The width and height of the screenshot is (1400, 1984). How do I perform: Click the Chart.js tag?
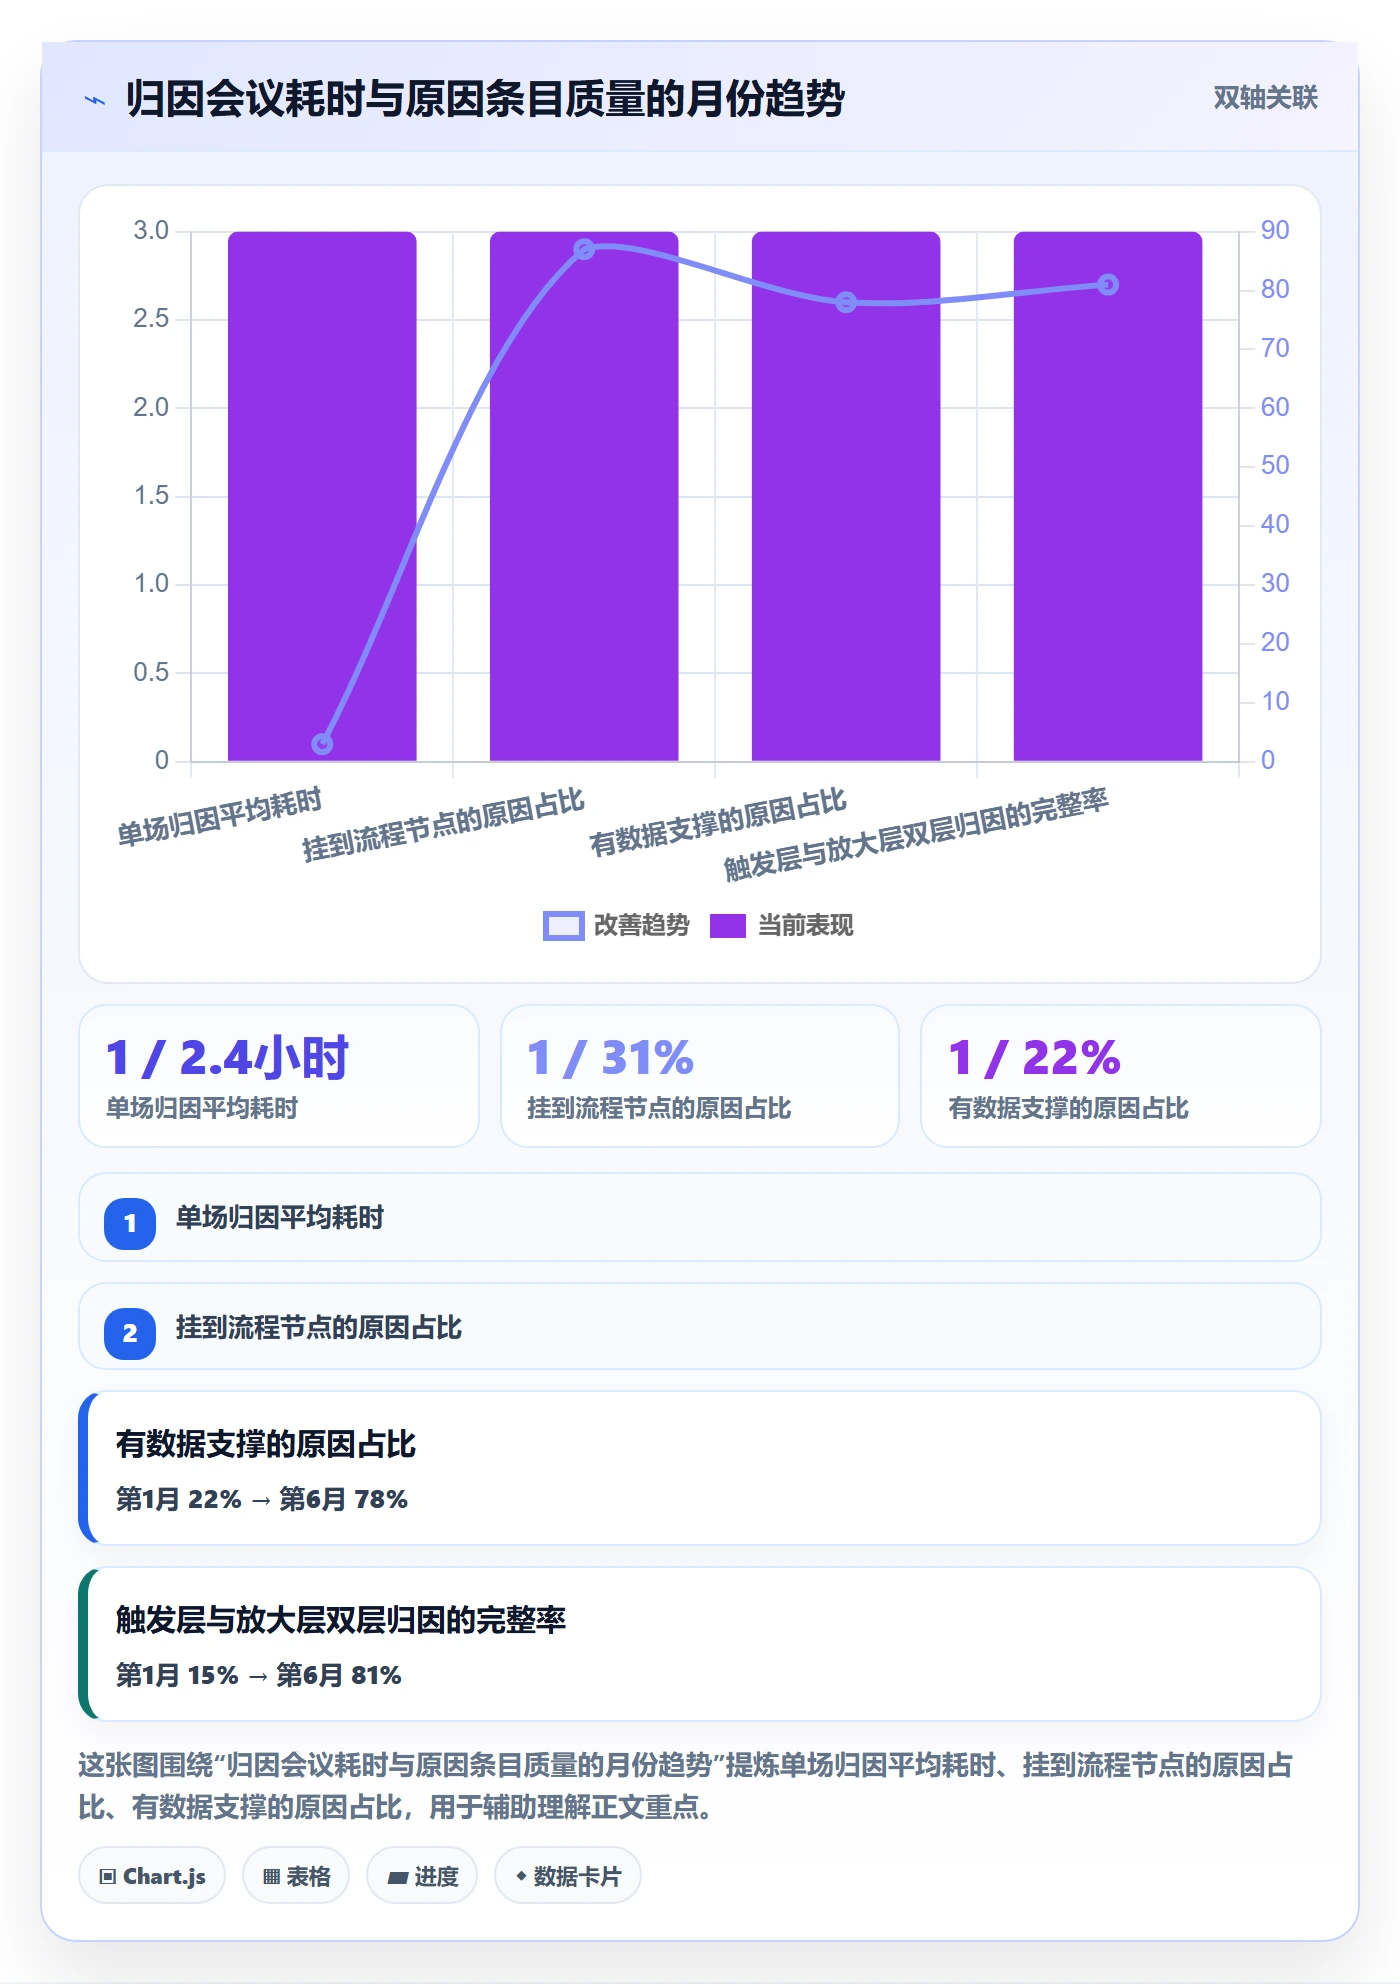[152, 1876]
